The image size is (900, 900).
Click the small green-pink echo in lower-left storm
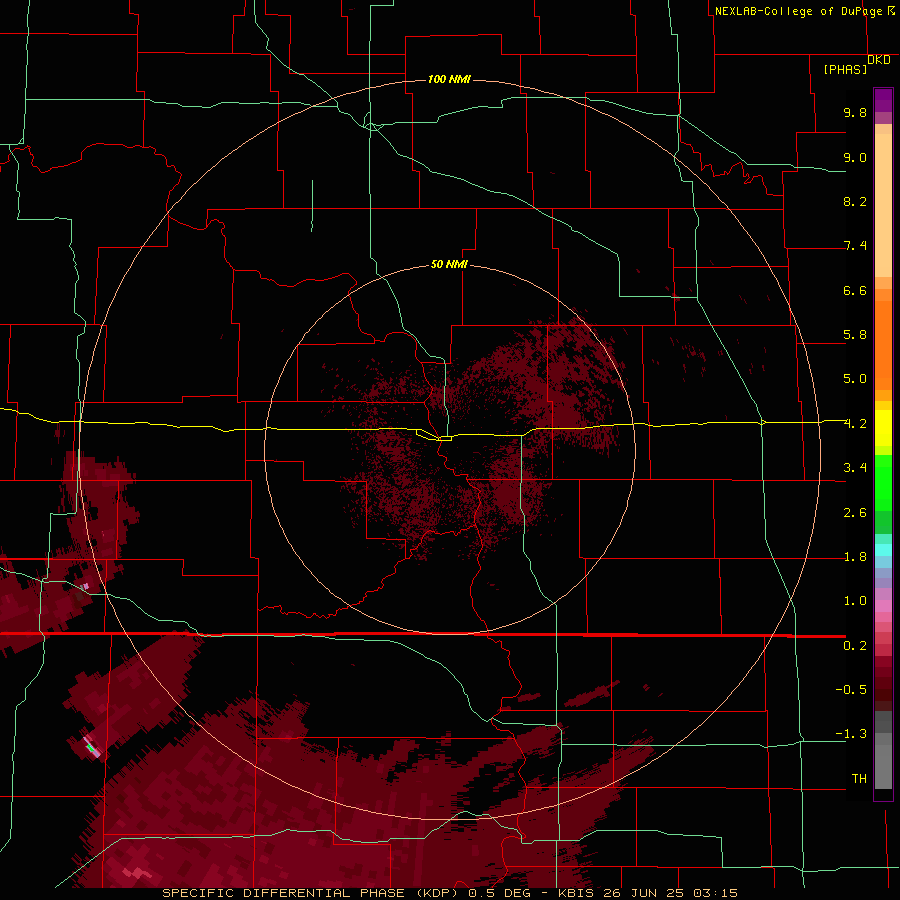(x=91, y=746)
